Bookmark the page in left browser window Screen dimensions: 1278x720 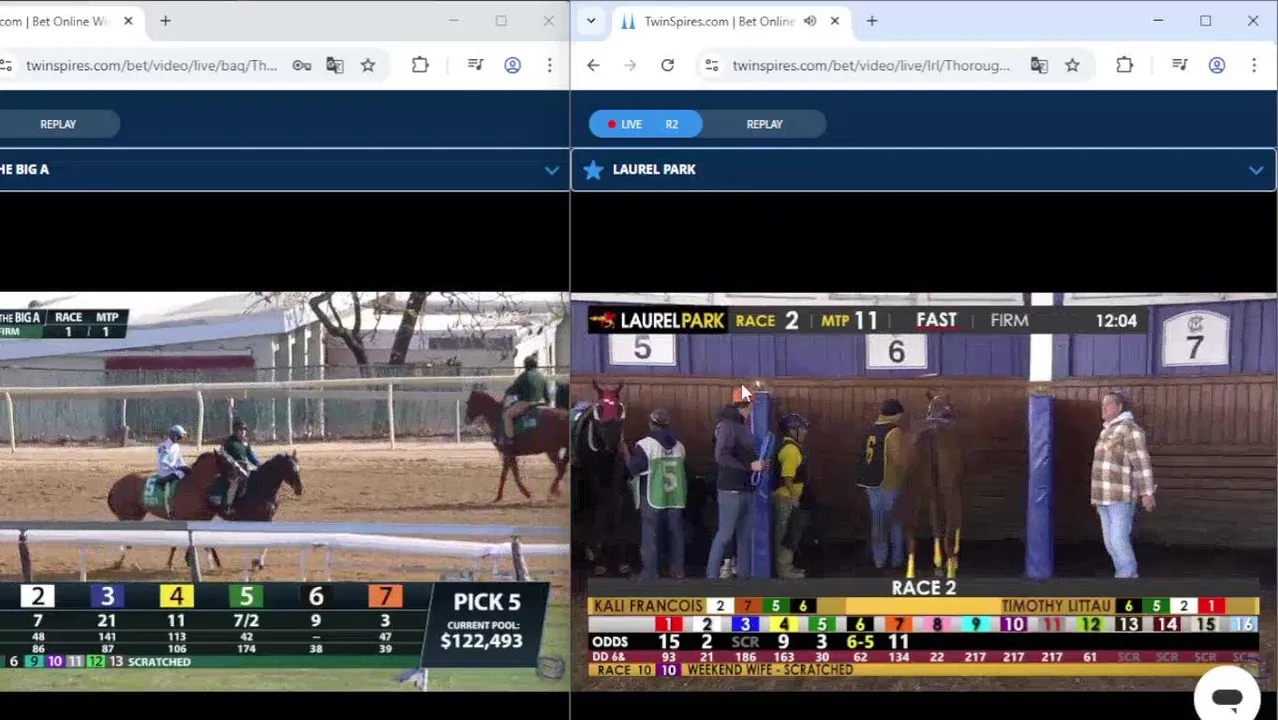click(x=368, y=65)
